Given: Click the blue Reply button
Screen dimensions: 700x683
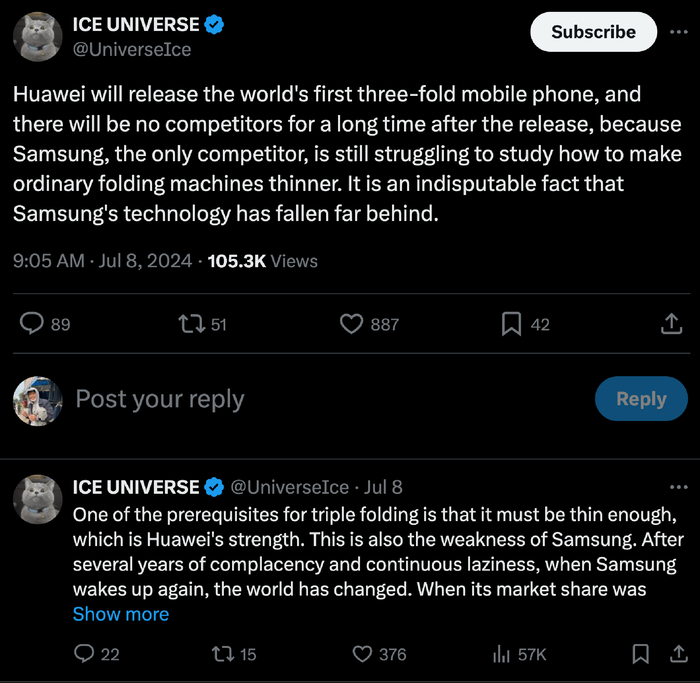Looking at the screenshot, I should pyautogui.click(x=641, y=399).
